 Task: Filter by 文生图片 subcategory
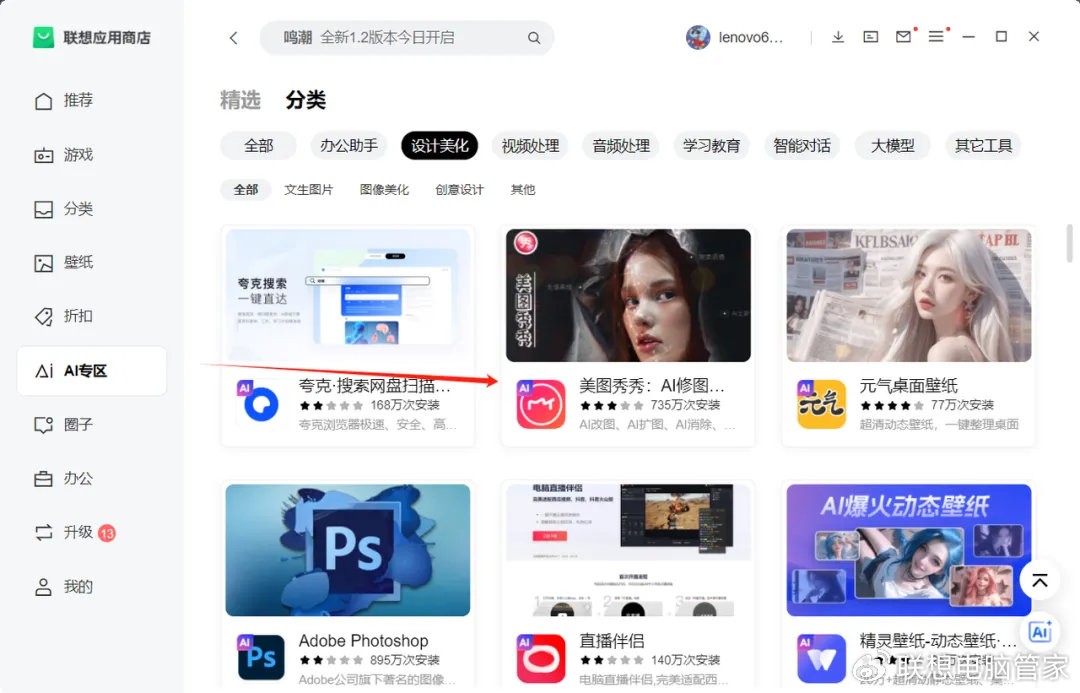coord(309,189)
